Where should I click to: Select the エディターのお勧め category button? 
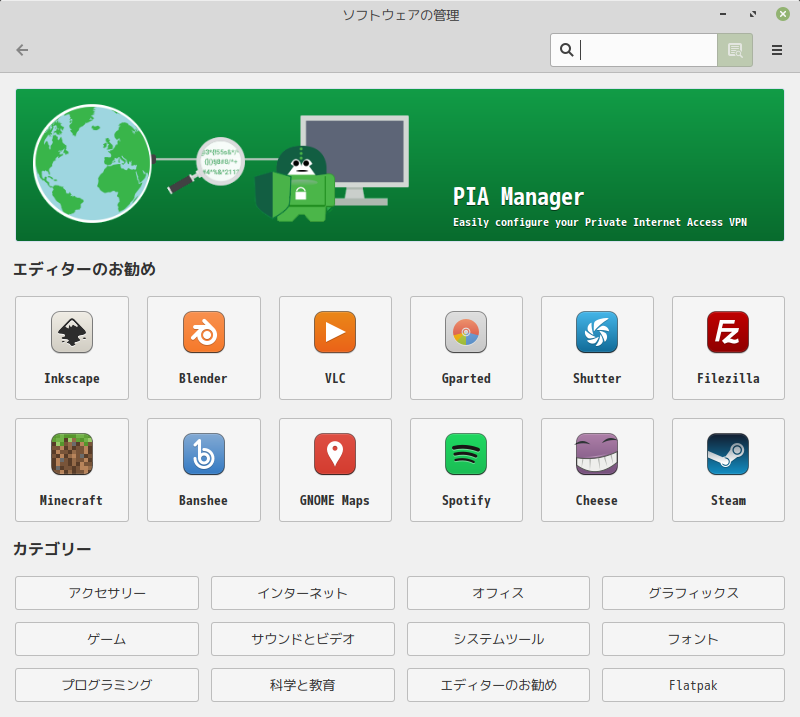click(x=498, y=685)
